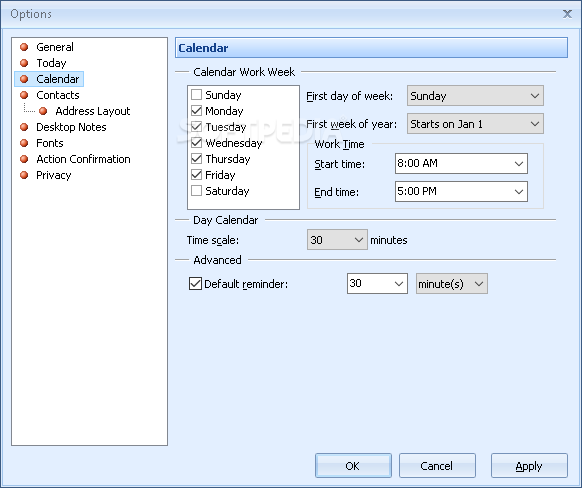Uncheck Tuesday in the work week
582x488 pixels.
point(196,127)
